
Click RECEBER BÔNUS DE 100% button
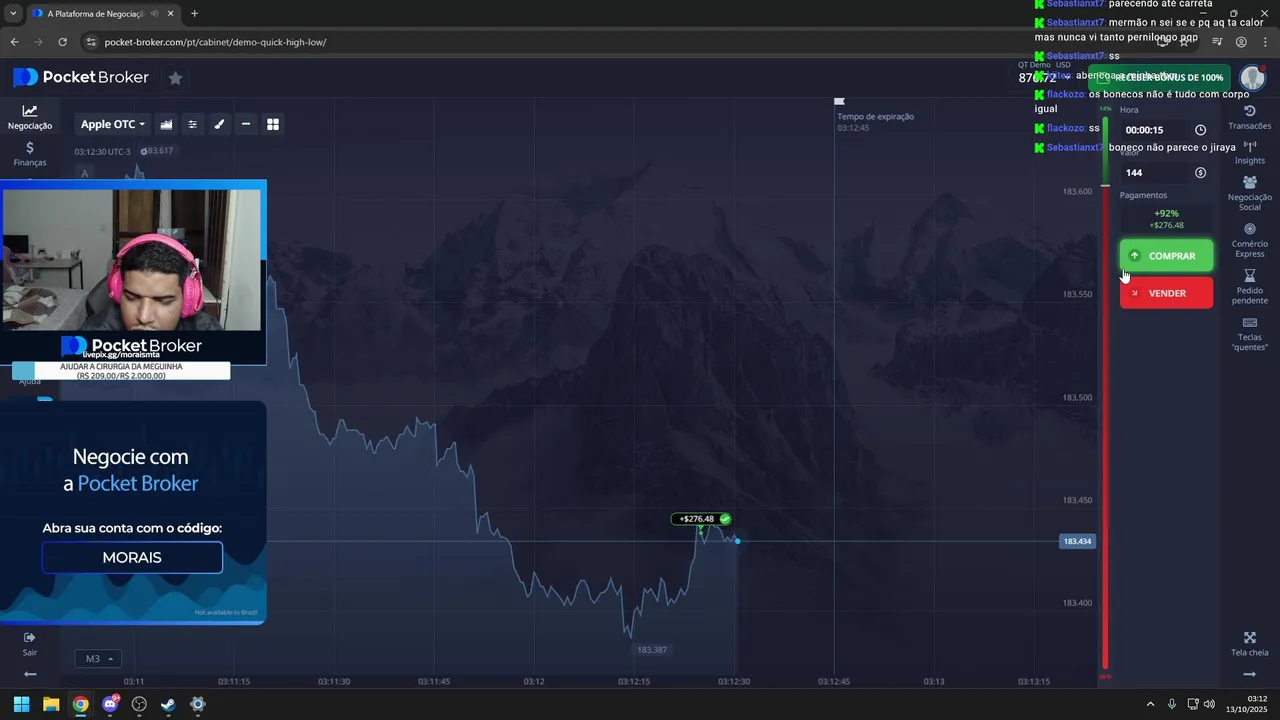(x=1160, y=78)
